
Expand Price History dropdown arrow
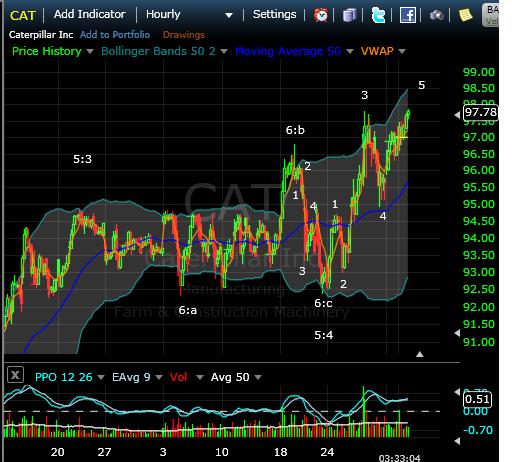(90, 51)
